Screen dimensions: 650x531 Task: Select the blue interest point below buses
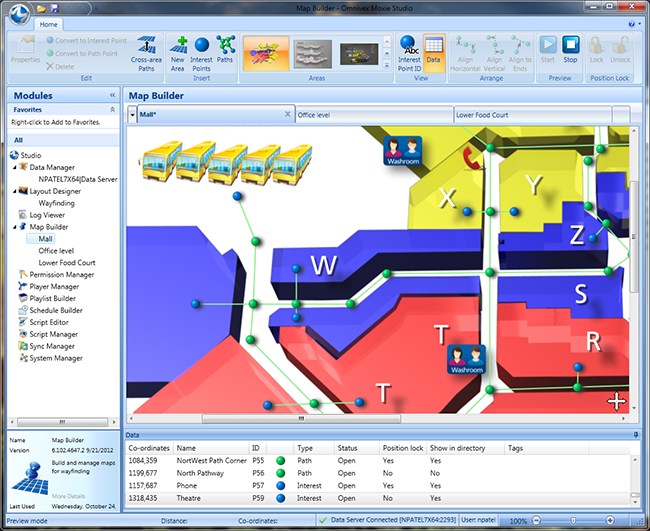coord(237,196)
